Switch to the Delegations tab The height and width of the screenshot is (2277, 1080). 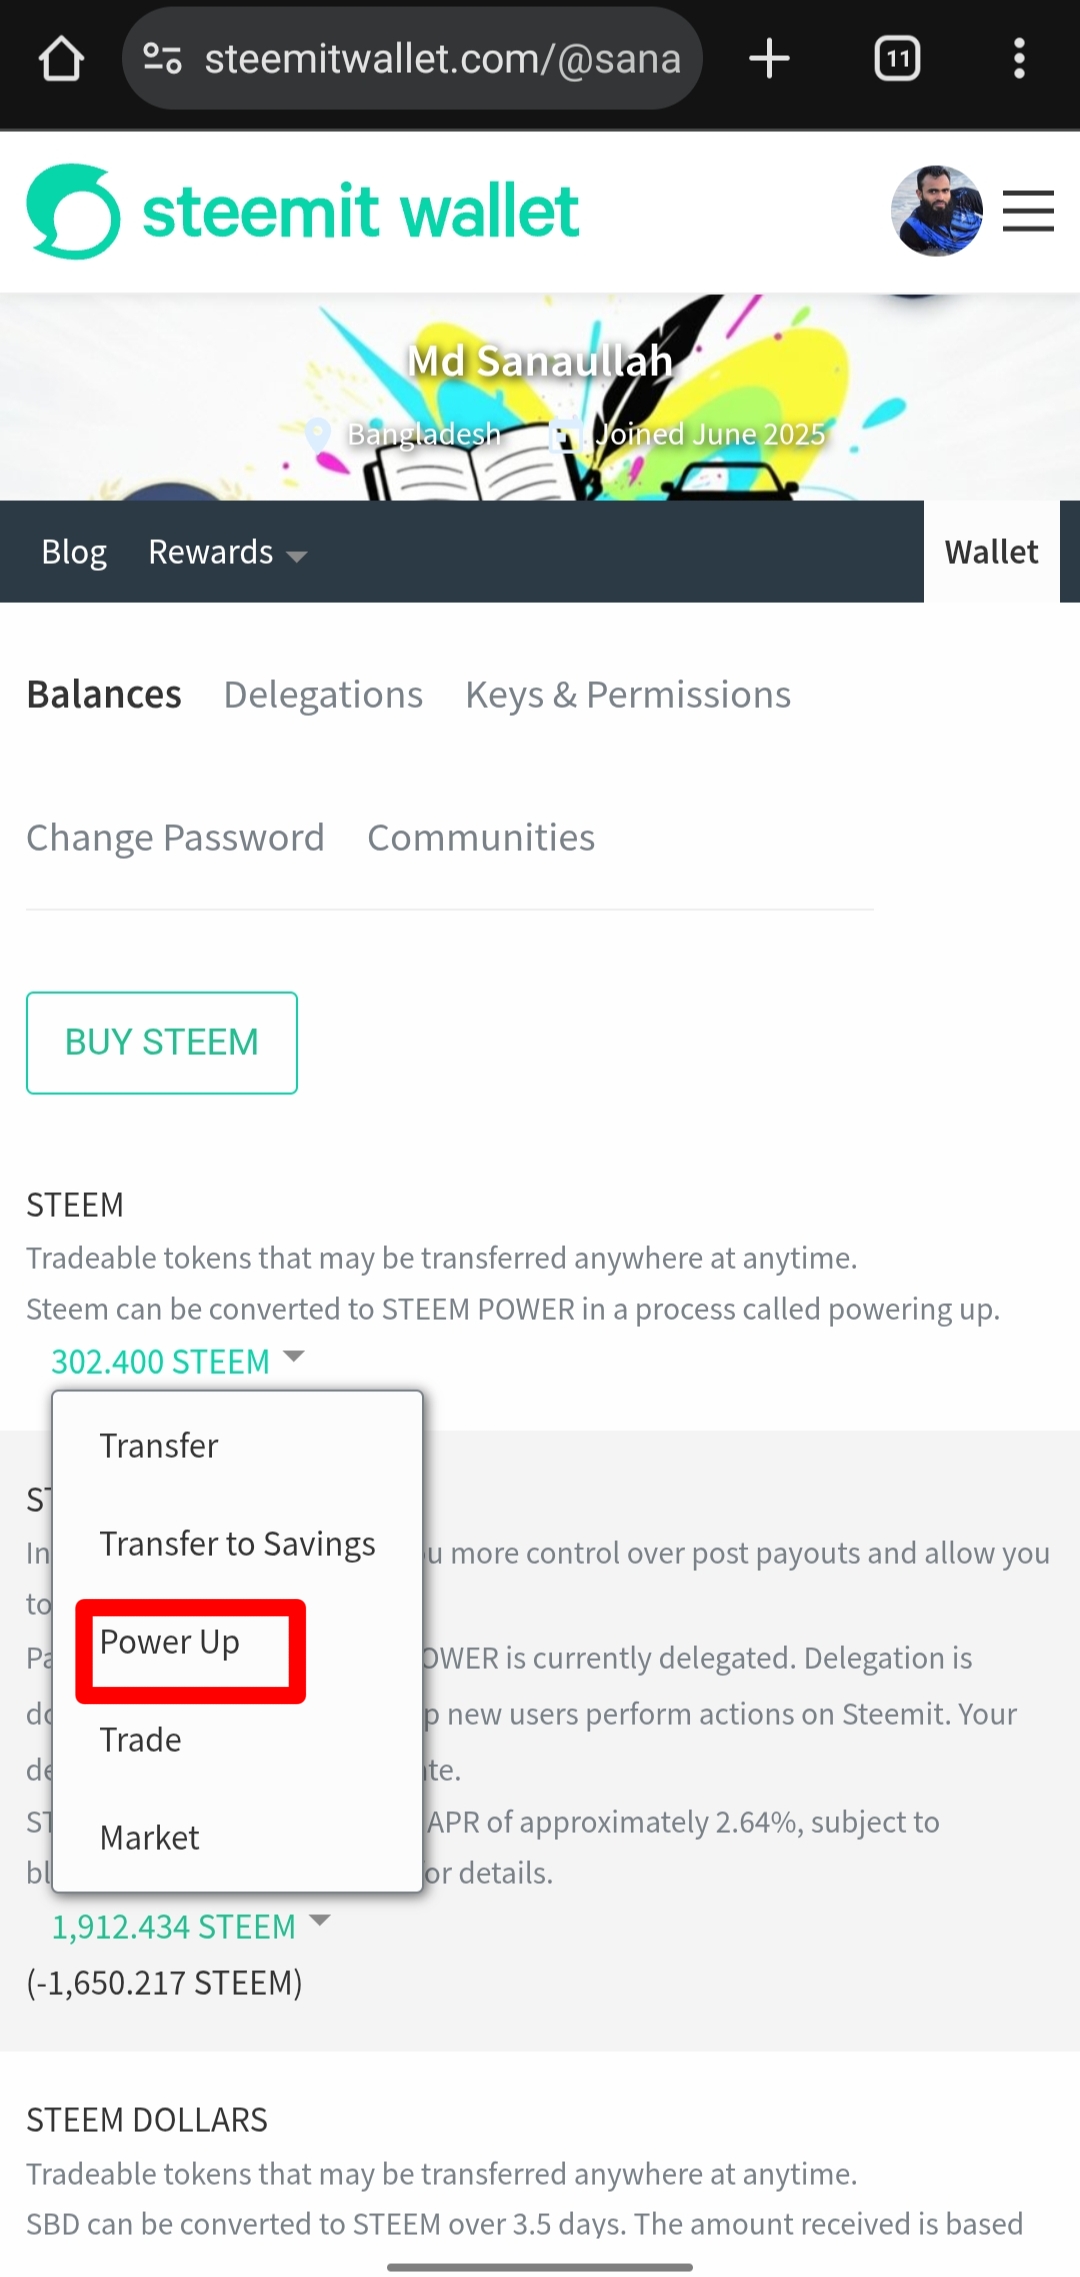(323, 695)
